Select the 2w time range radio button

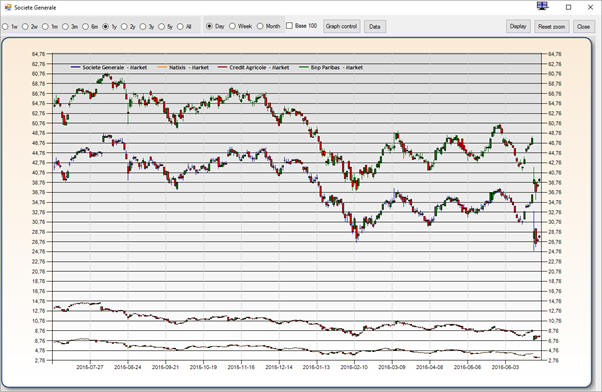point(25,27)
